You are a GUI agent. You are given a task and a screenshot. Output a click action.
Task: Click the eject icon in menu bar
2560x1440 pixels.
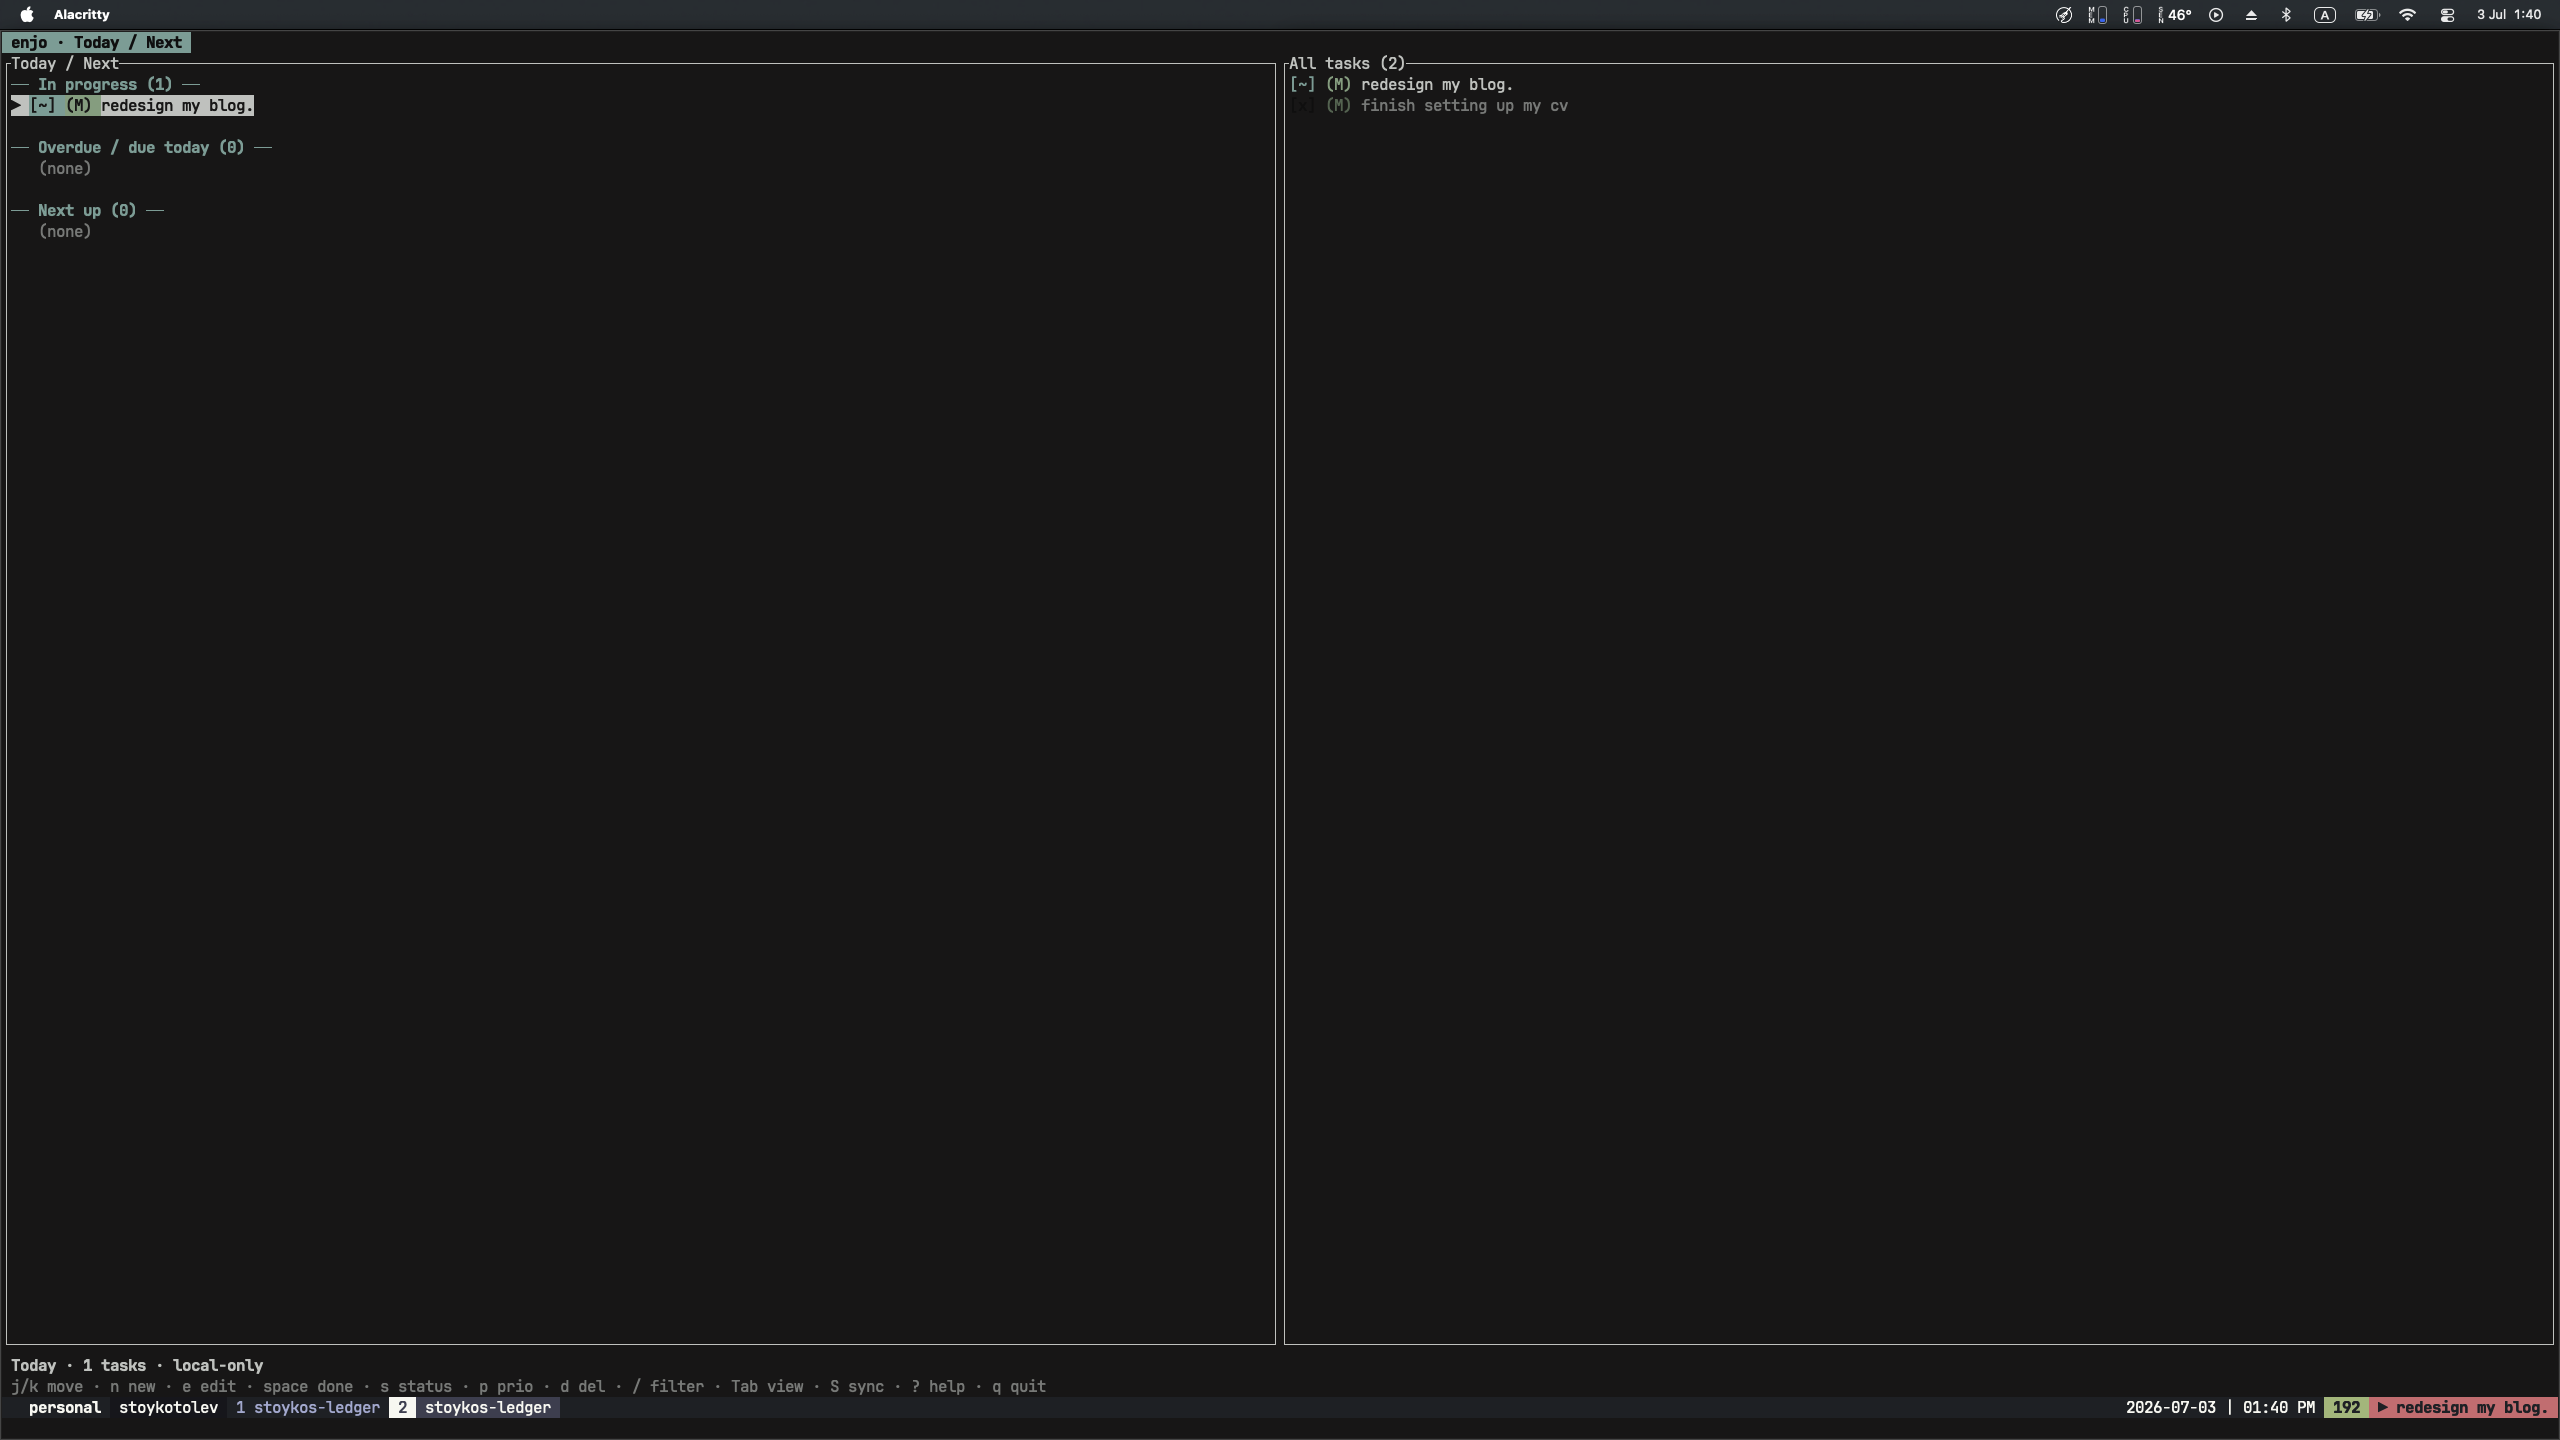pos(2251,15)
